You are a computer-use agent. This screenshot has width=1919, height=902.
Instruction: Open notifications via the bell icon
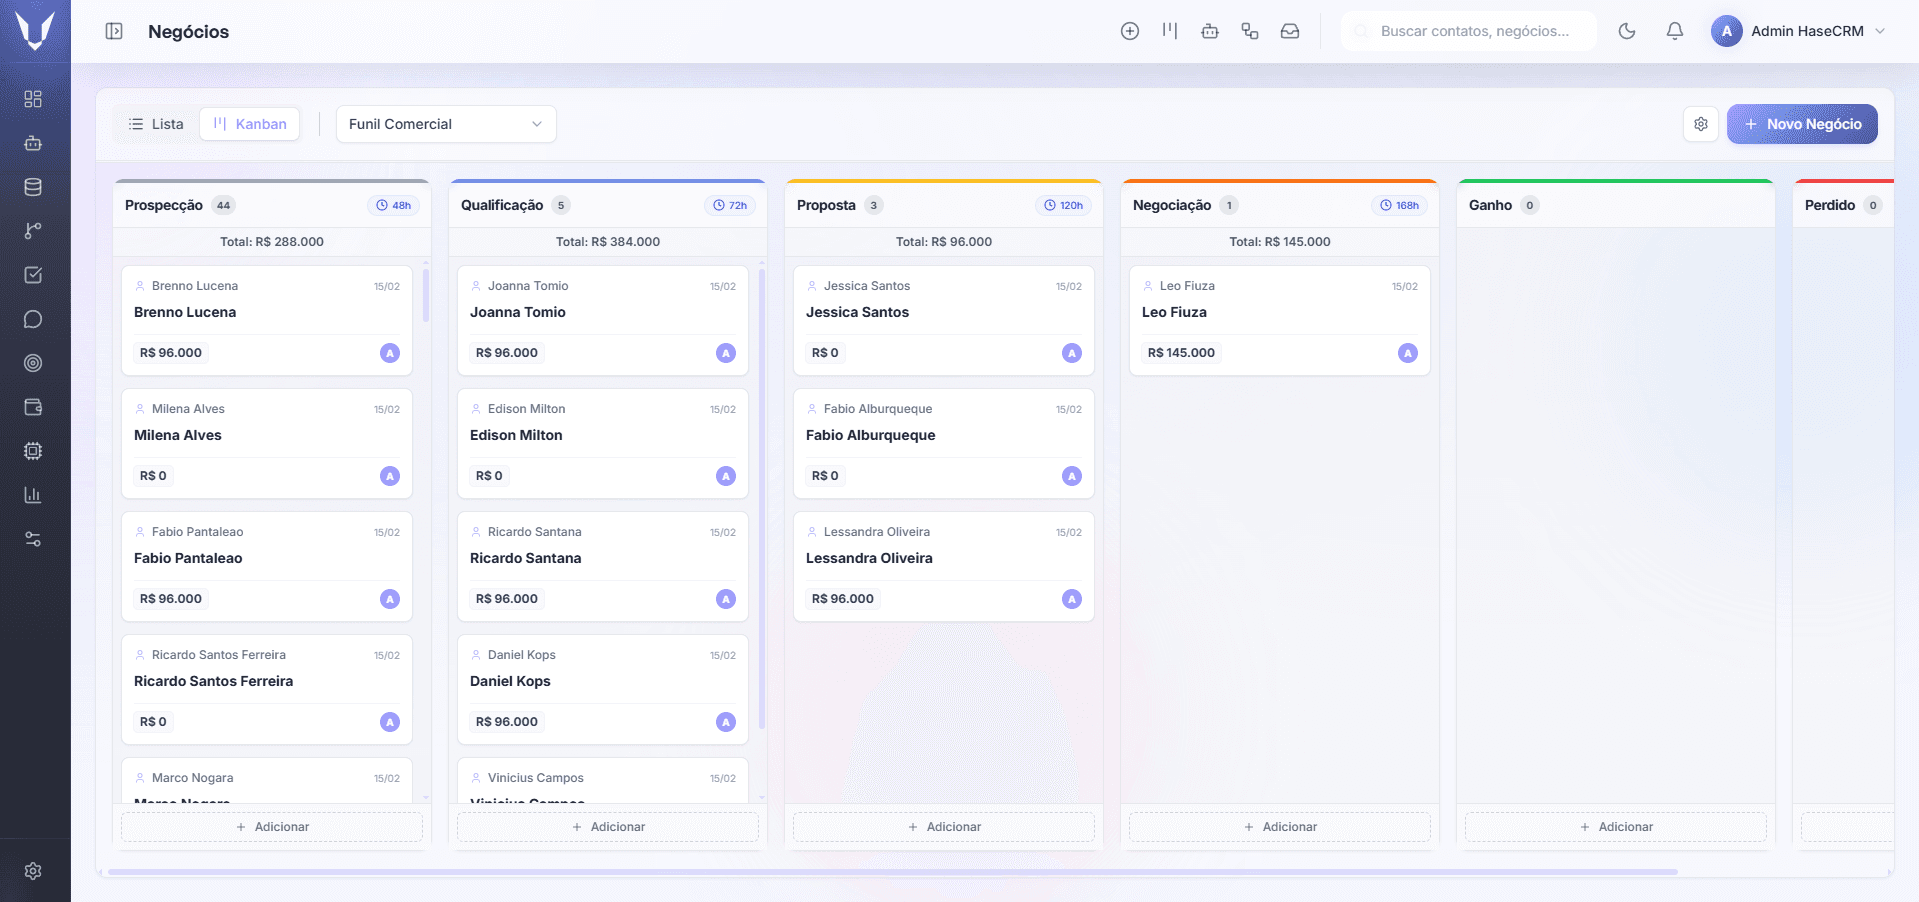coord(1674,31)
